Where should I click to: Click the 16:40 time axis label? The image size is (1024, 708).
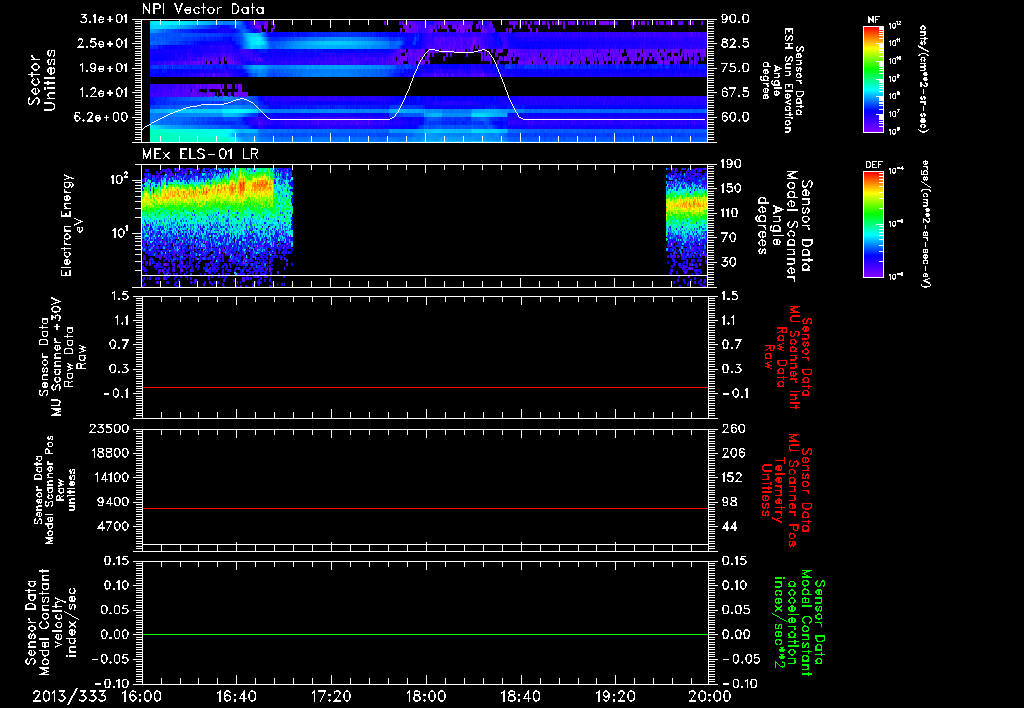(236, 696)
